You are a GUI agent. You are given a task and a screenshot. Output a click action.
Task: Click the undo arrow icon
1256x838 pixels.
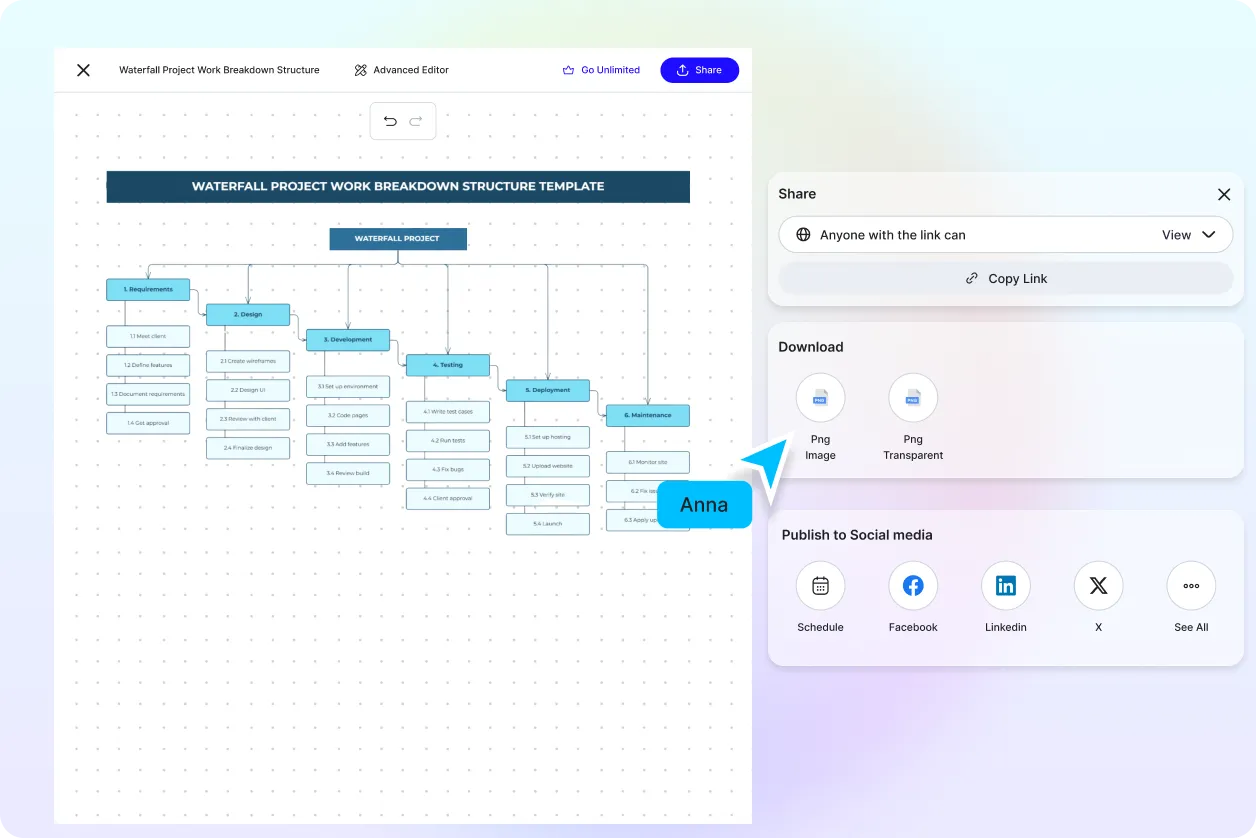pyautogui.click(x=390, y=121)
